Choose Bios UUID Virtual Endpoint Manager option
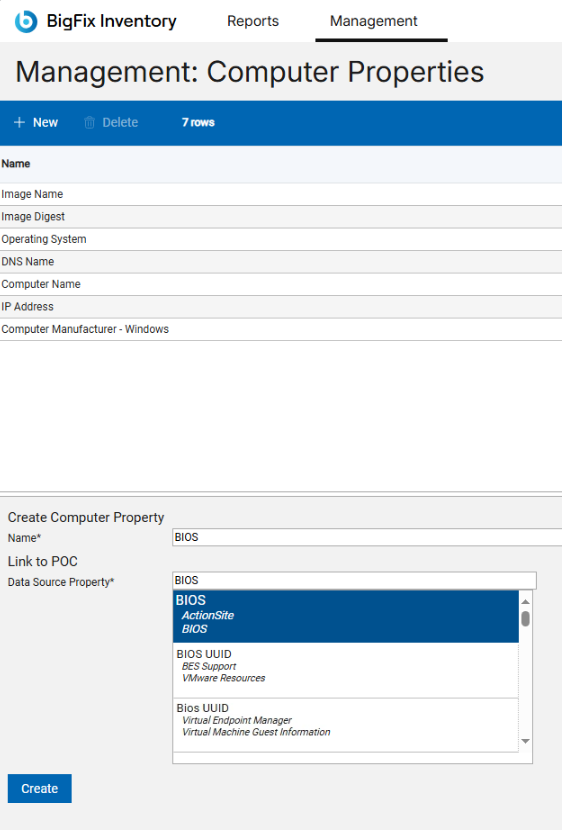The width and height of the screenshot is (562, 830). coord(346,725)
